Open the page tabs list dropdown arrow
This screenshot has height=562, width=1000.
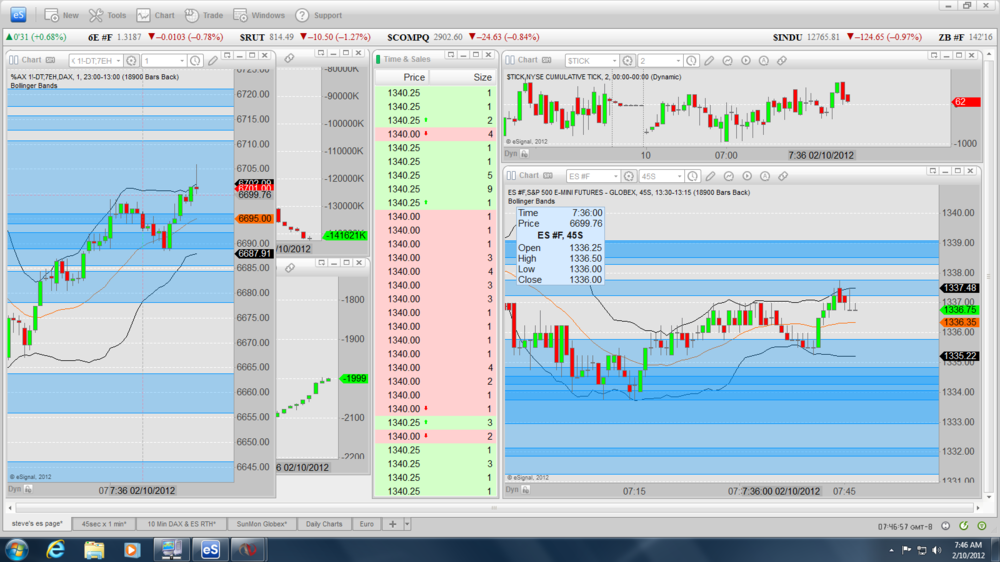(x=407, y=524)
